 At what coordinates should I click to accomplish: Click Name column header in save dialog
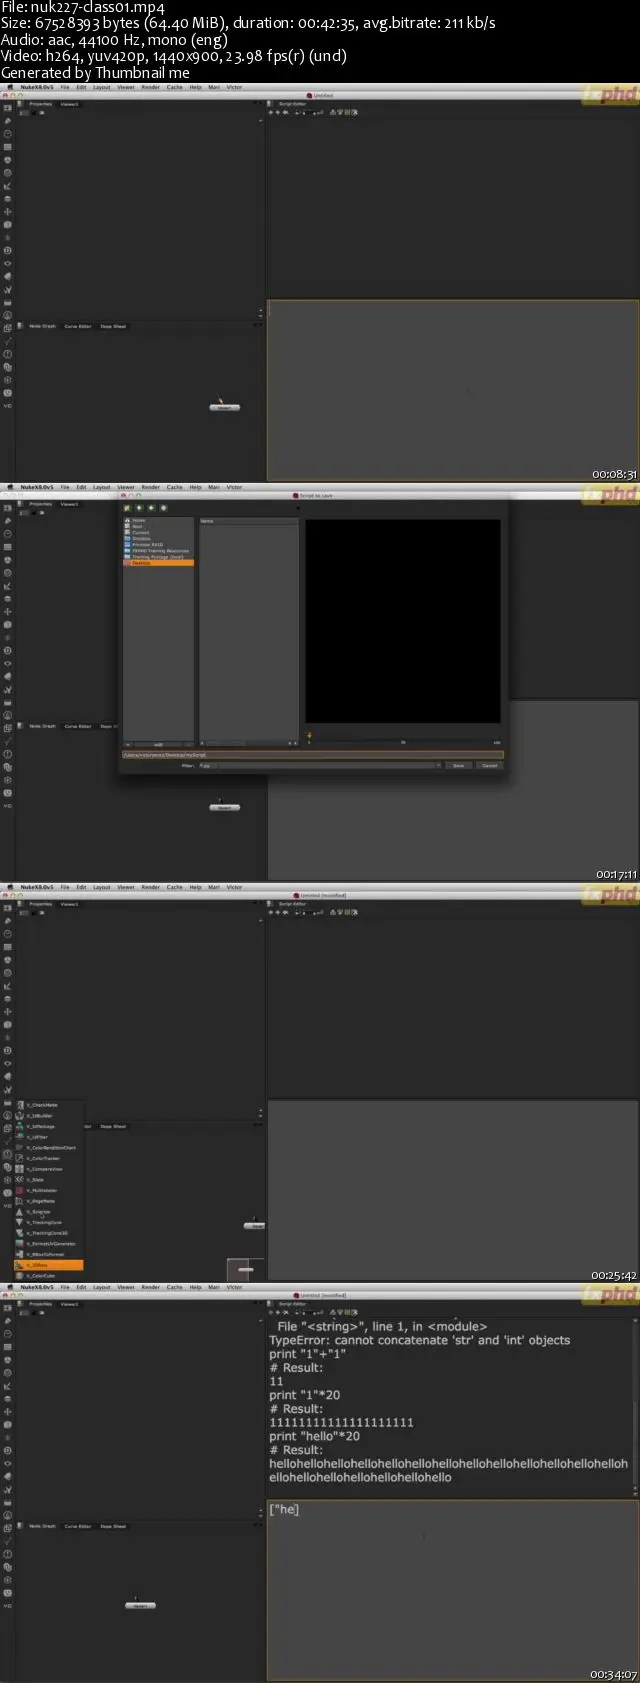pyautogui.click(x=248, y=521)
